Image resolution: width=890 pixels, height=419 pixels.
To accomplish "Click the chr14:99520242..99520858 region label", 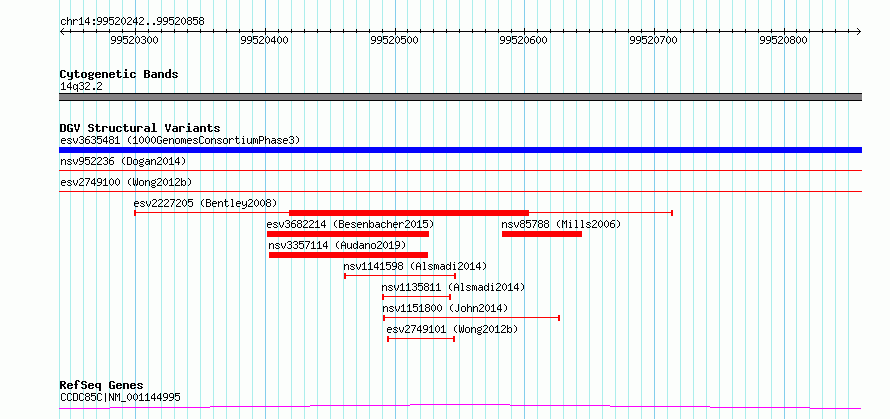I will [132, 22].
